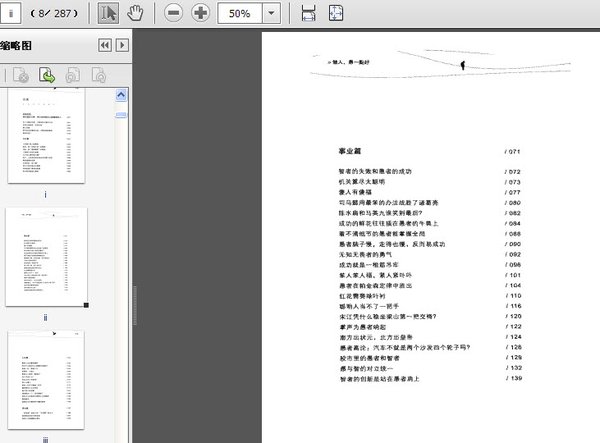This screenshot has height=443, width=600.
Task: Click the thumbnail scrollbar handle
Action: tap(121, 115)
